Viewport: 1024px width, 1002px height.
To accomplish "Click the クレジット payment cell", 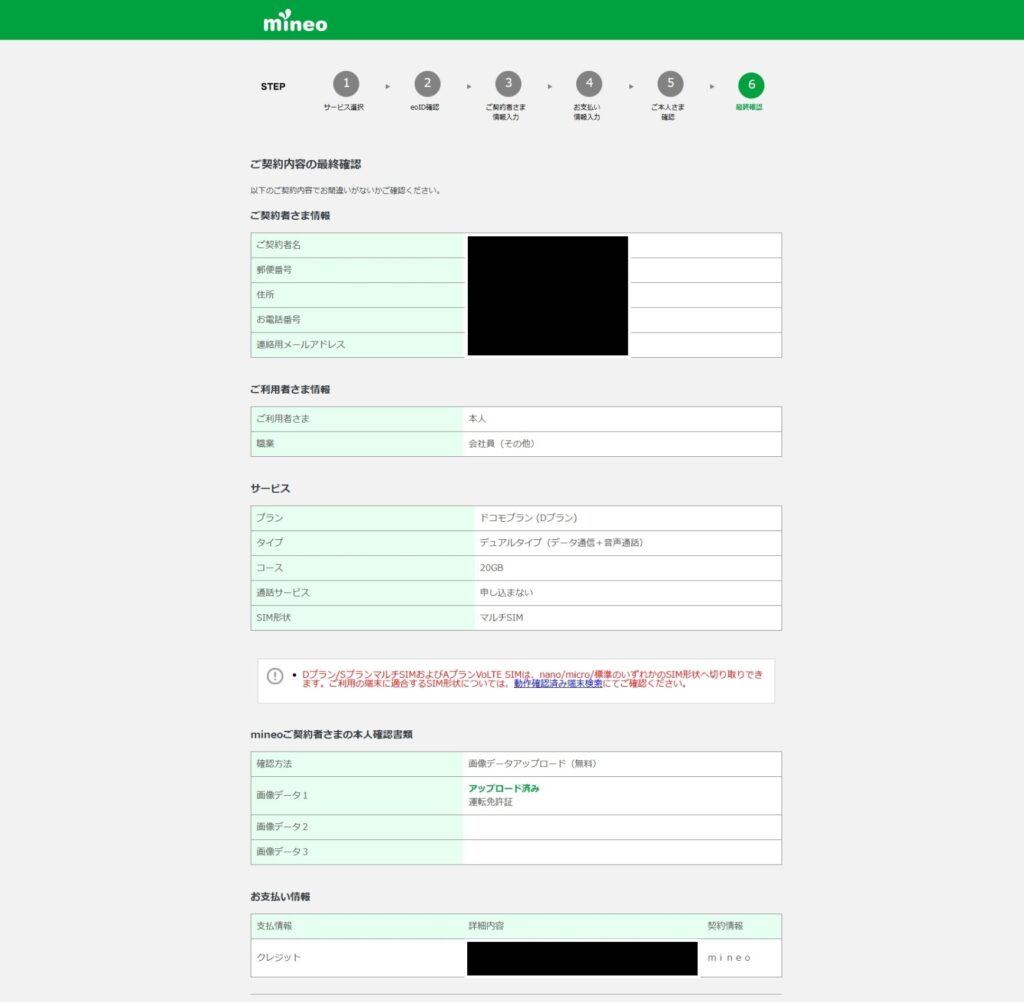I will (279, 958).
